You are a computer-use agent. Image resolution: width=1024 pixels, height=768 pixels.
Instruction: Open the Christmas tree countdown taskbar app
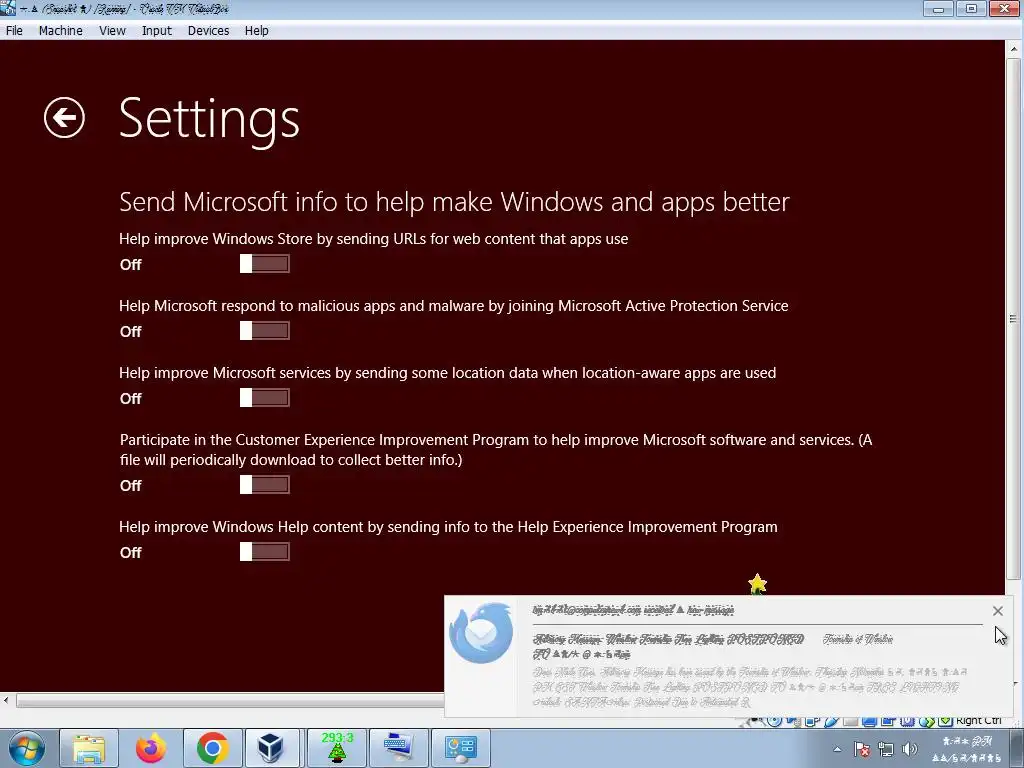(337, 748)
